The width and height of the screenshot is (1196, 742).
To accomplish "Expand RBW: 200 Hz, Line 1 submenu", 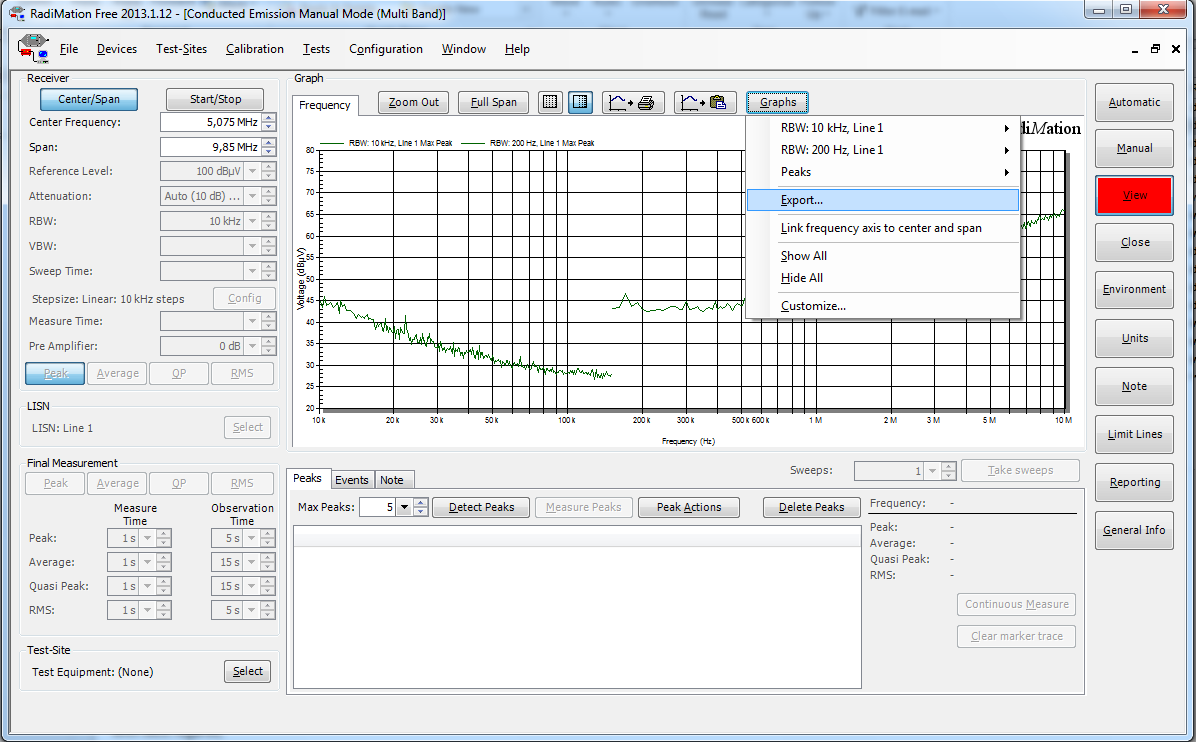I will [883, 150].
